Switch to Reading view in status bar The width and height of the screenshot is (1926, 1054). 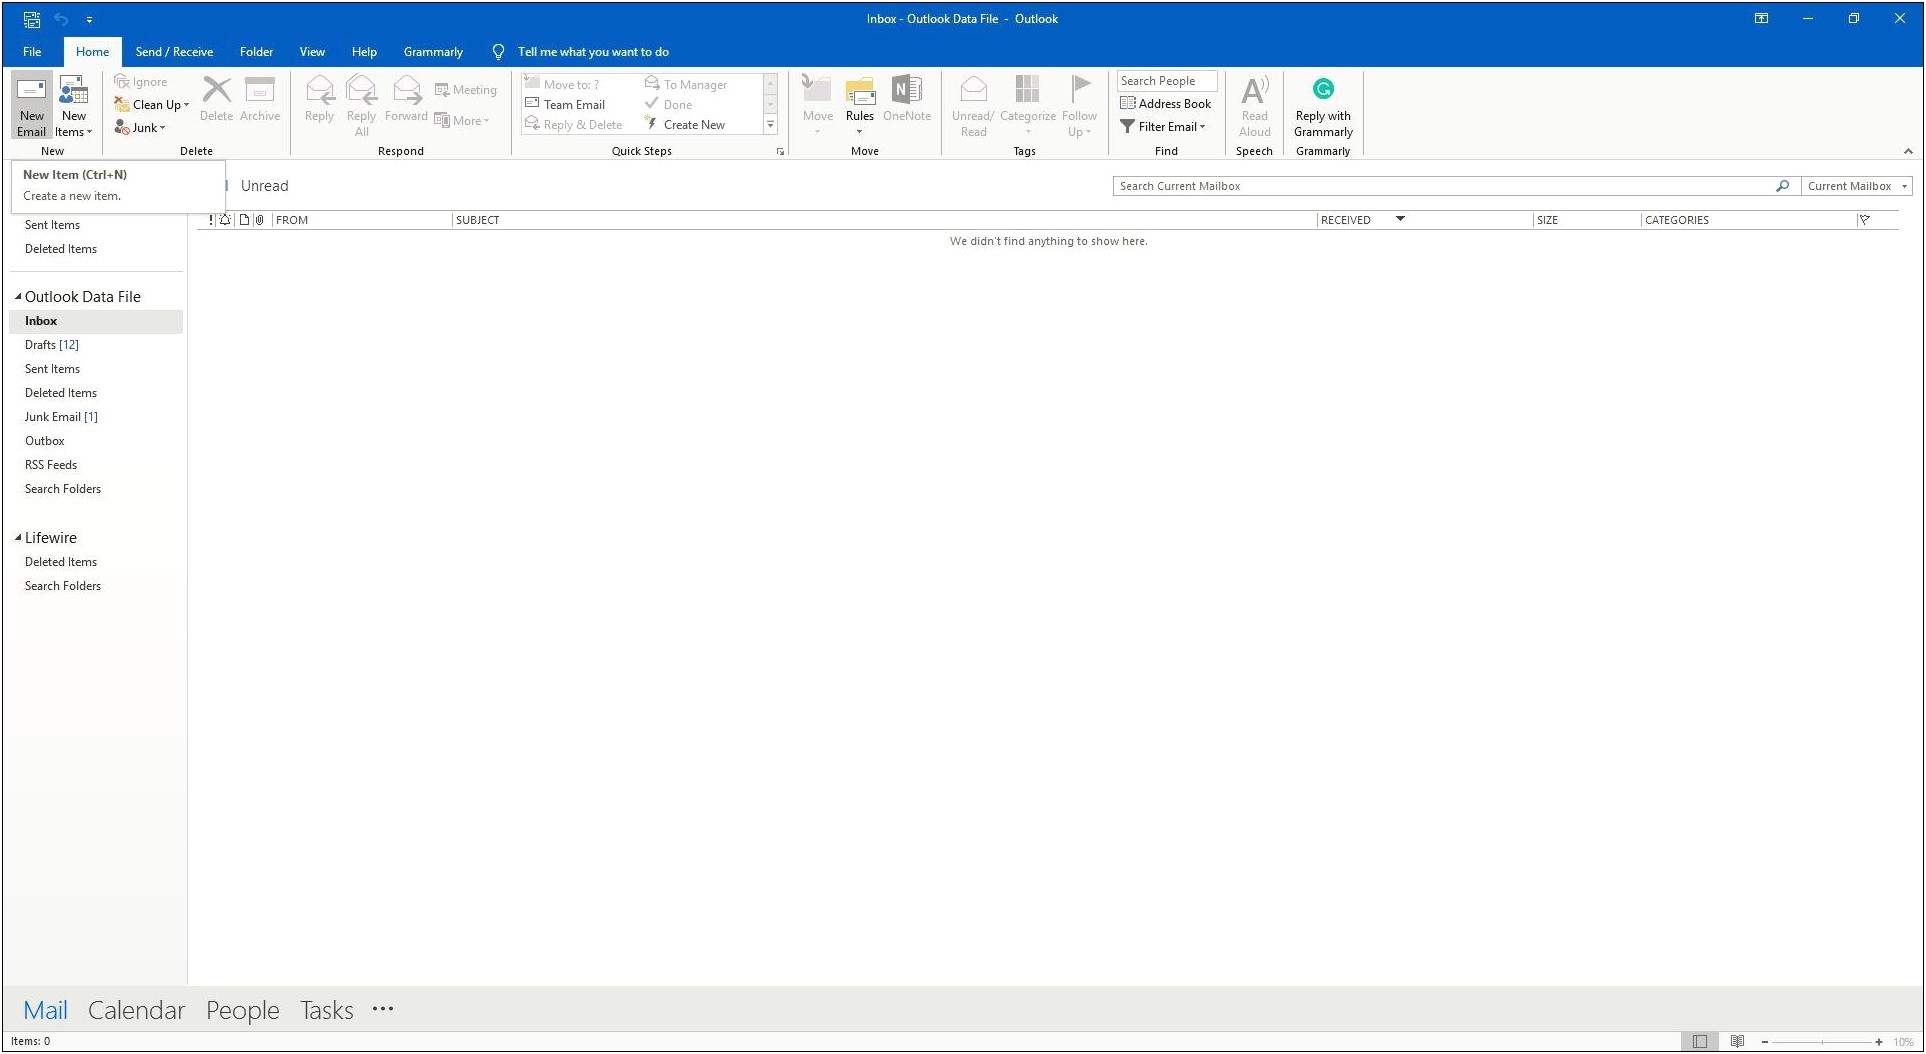coord(1738,1042)
